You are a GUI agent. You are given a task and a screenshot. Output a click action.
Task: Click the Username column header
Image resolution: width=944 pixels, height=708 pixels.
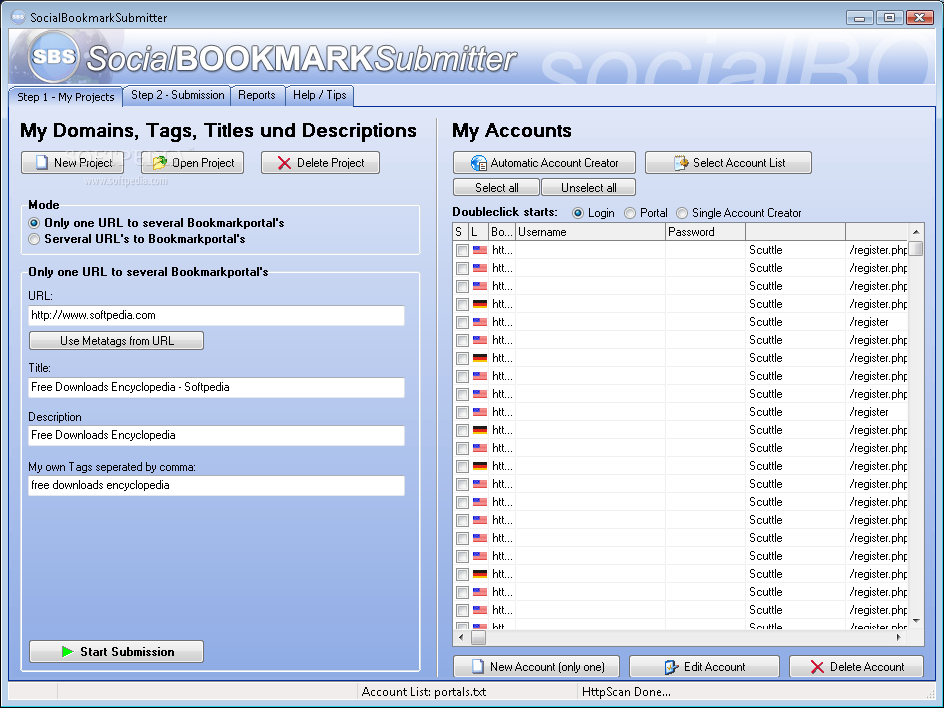point(590,232)
